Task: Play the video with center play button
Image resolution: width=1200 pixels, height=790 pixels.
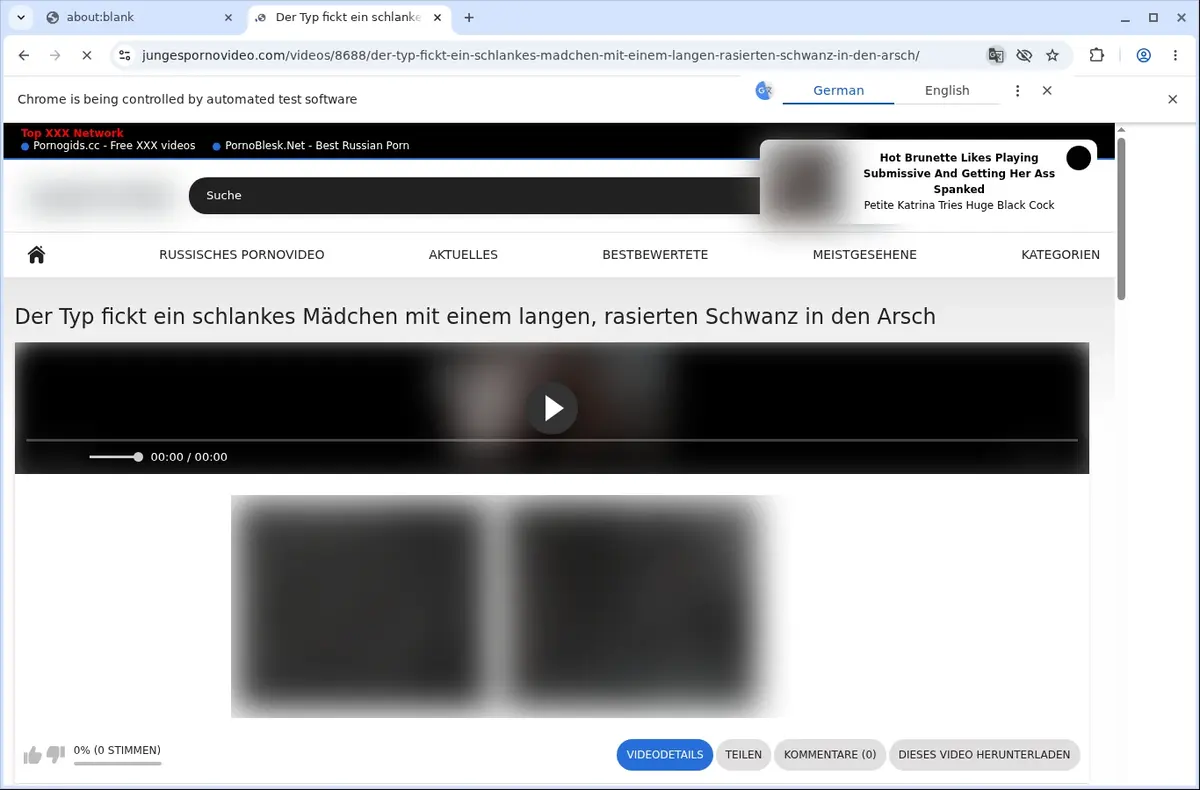Action: (552, 408)
